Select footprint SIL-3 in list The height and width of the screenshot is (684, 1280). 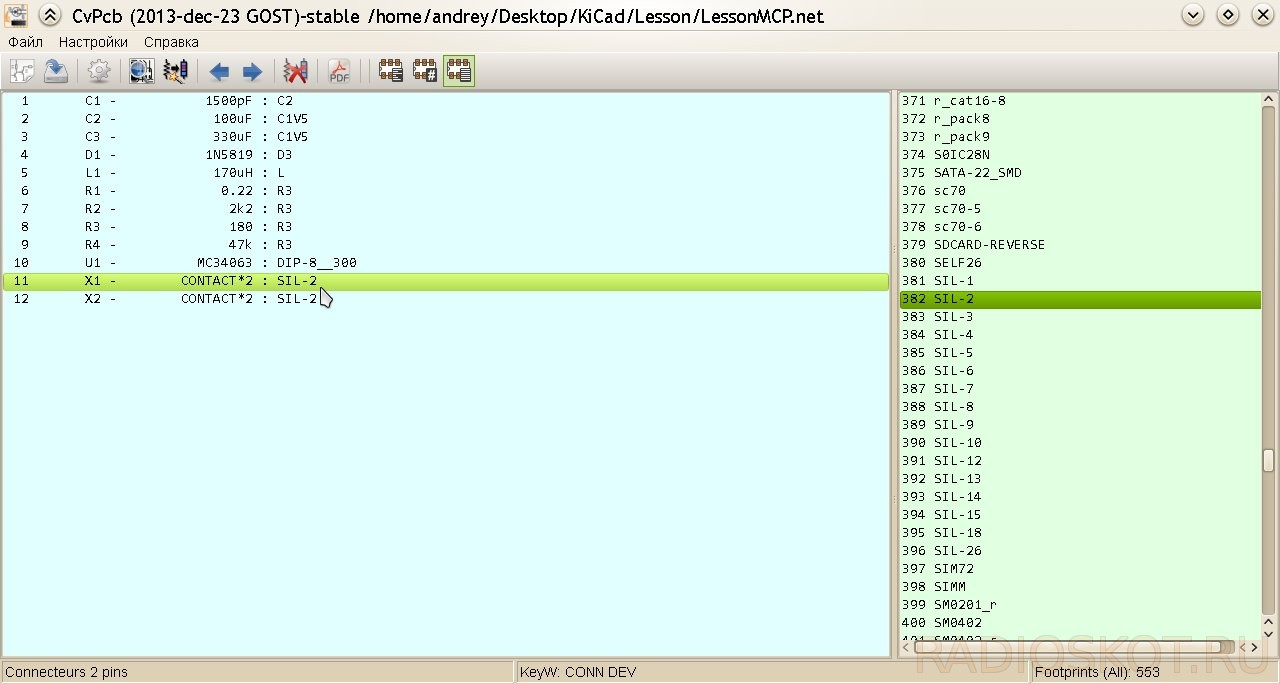tap(1080, 317)
